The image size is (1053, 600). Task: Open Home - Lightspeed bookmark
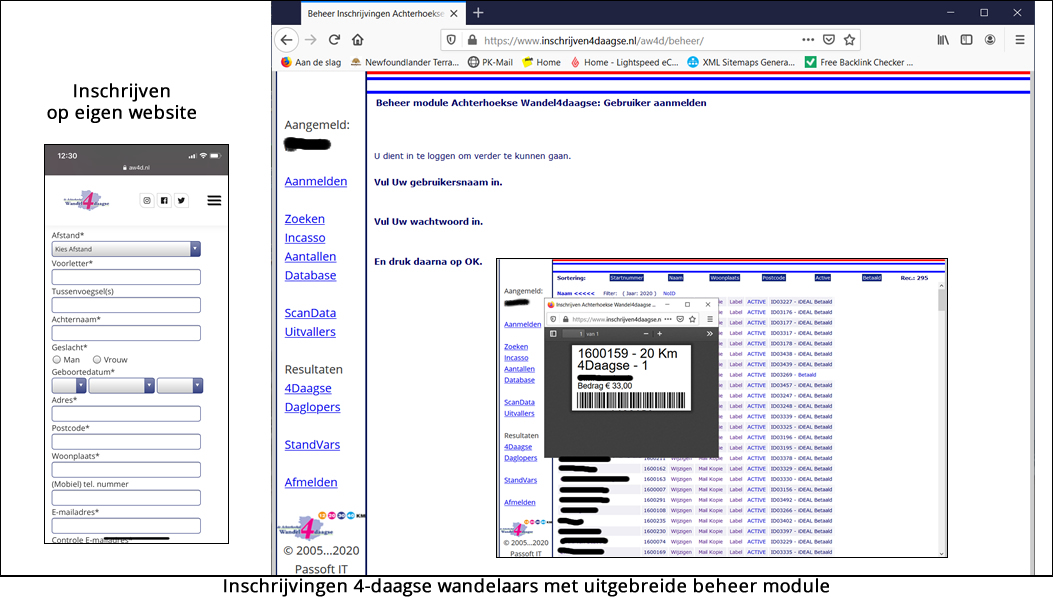[x=624, y=62]
